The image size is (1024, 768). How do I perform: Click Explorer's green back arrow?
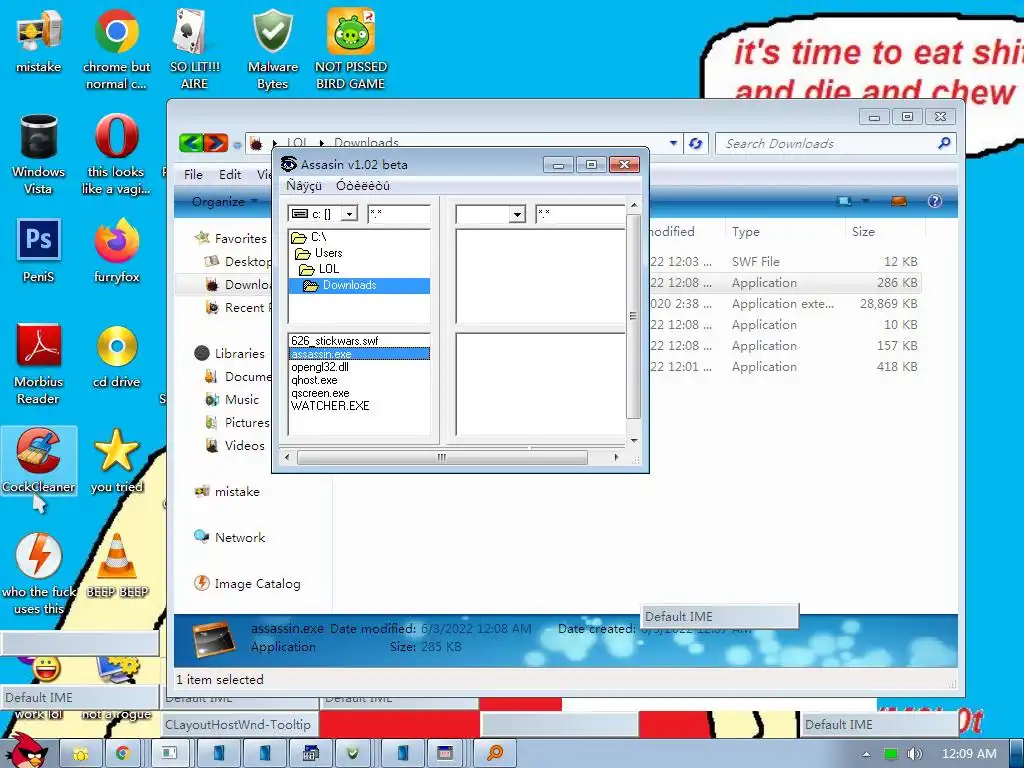[x=191, y=143]
